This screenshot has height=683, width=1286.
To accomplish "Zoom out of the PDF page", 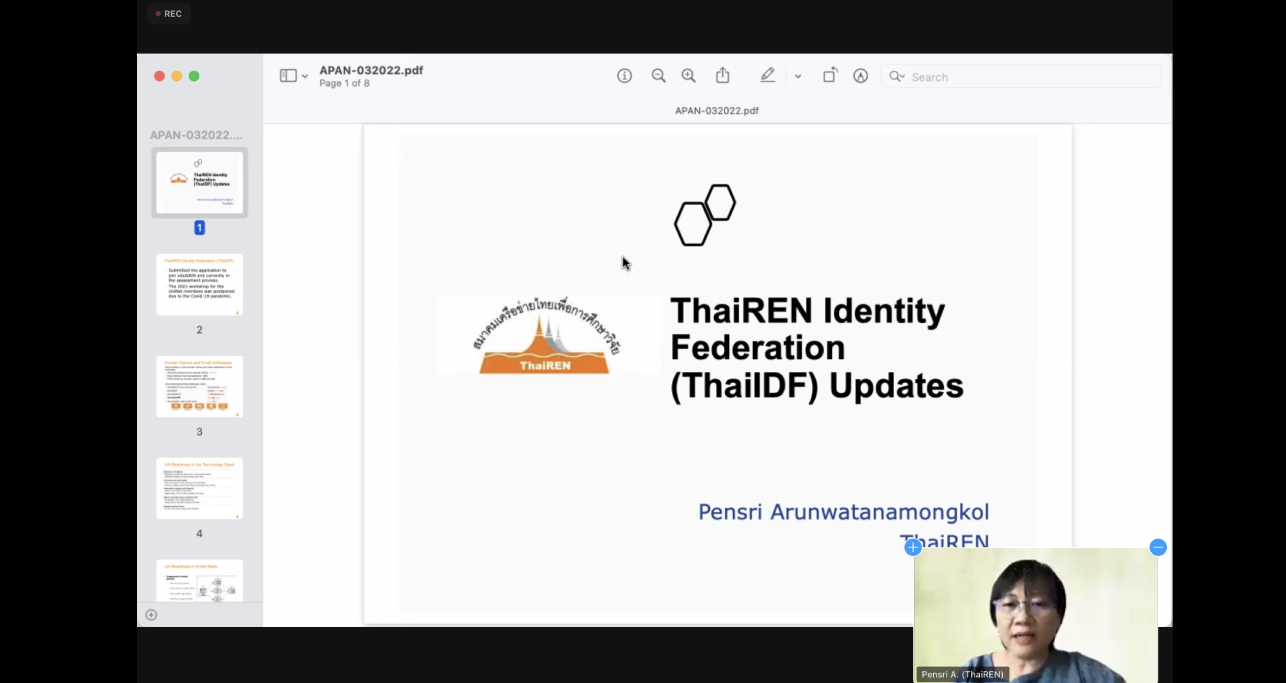I will tap(658, 76).
